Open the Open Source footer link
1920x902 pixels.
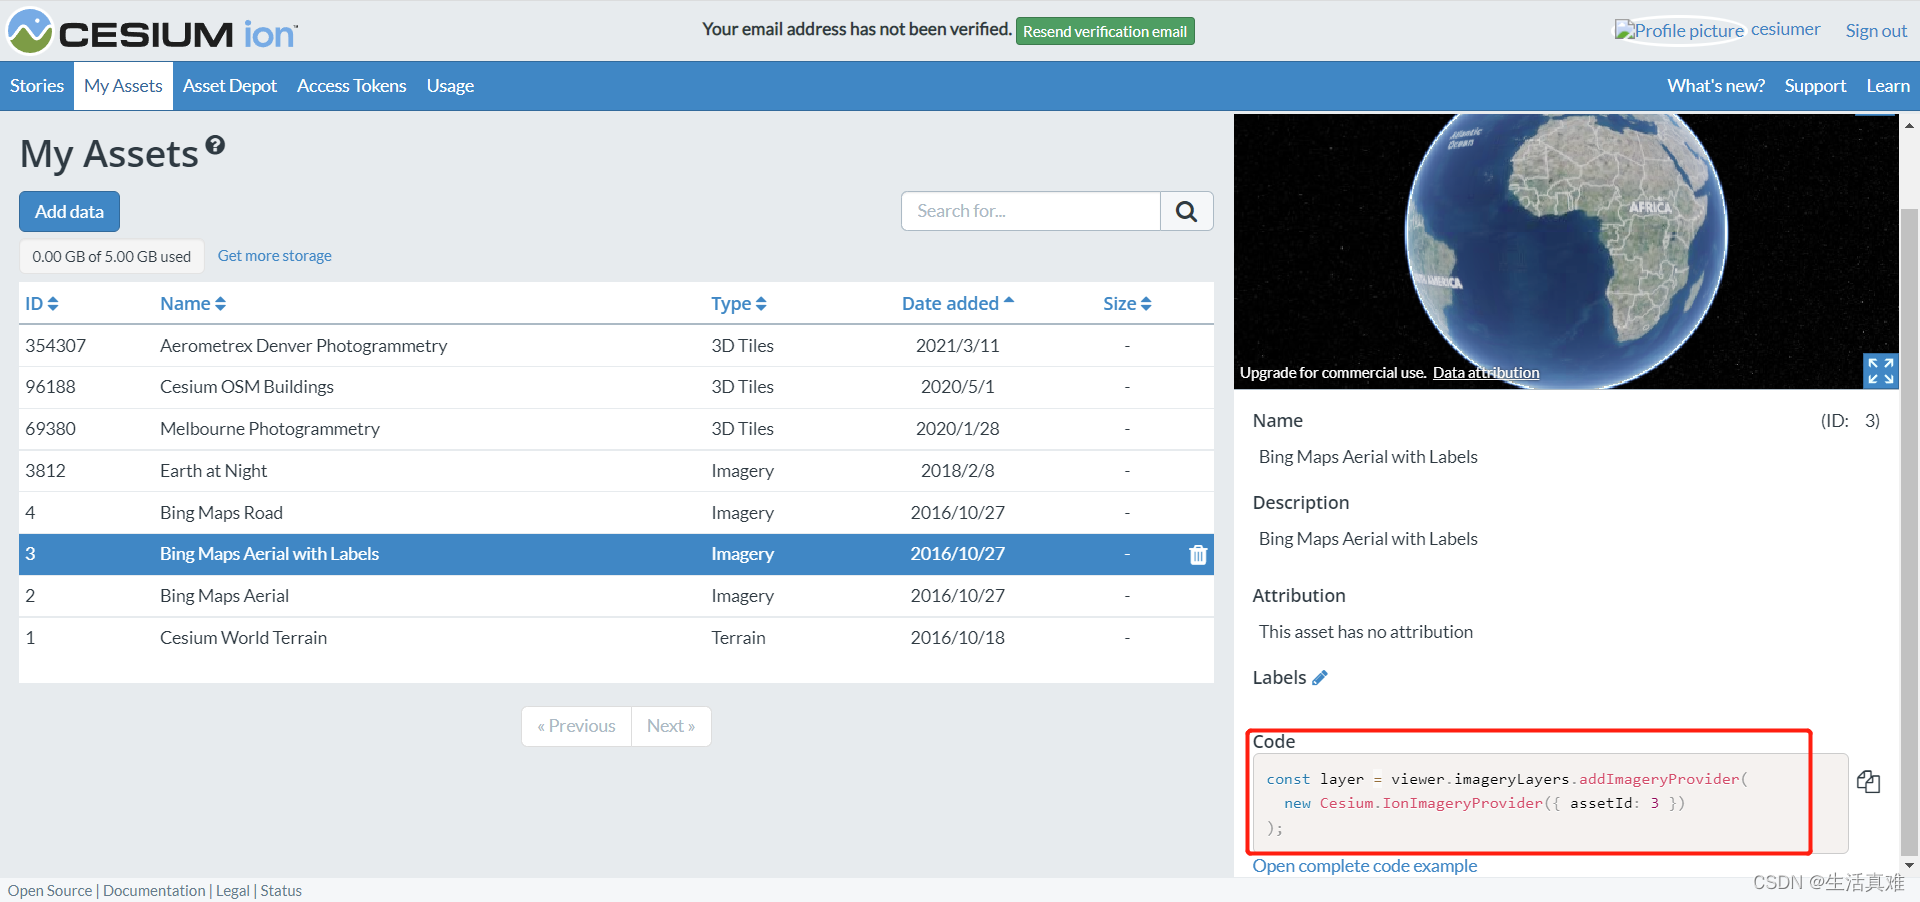[50, 891]
